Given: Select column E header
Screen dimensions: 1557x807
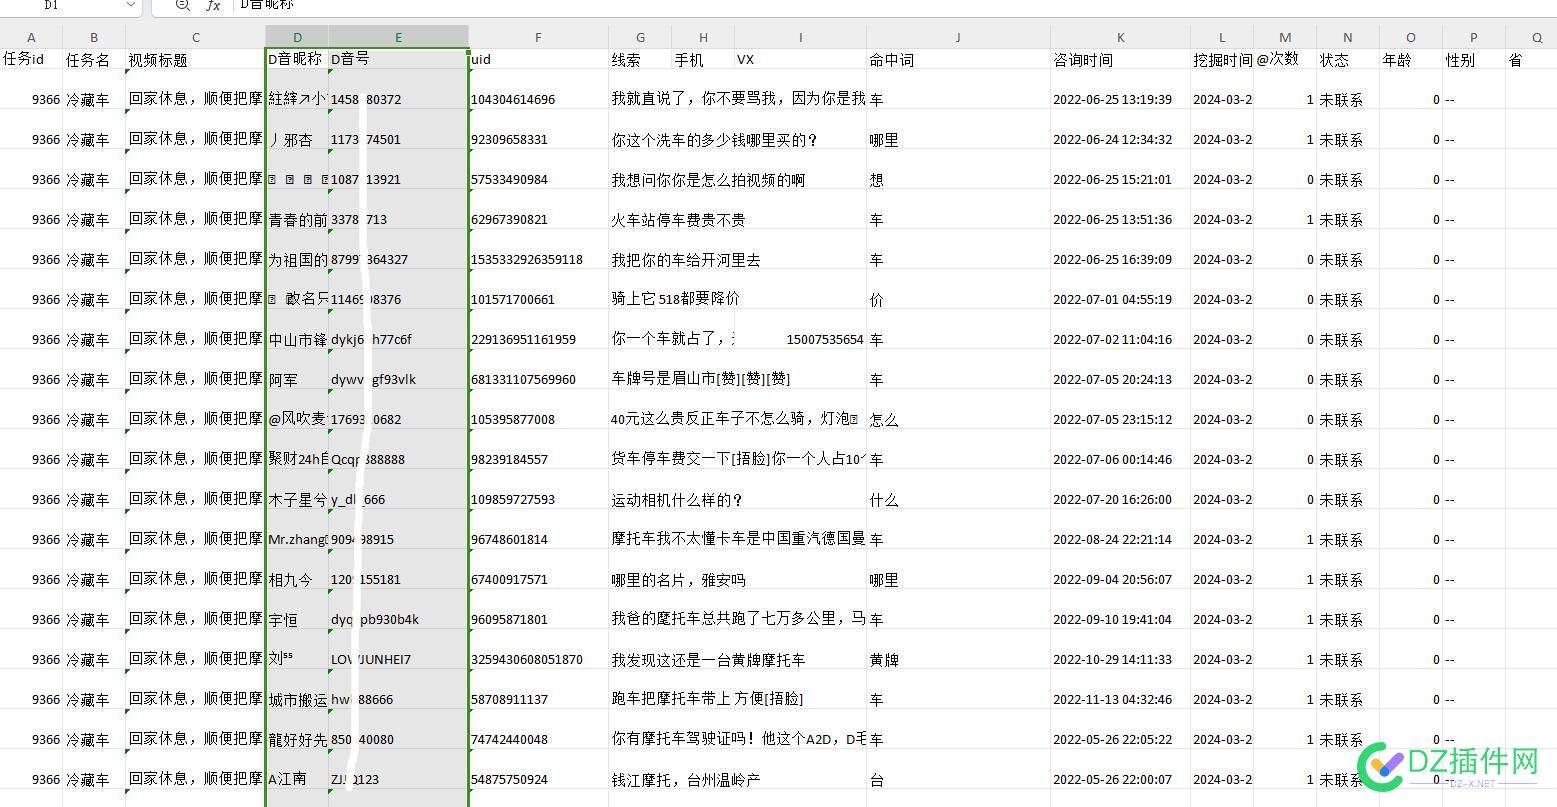Looking at the screenshot, I should [398, 38].
